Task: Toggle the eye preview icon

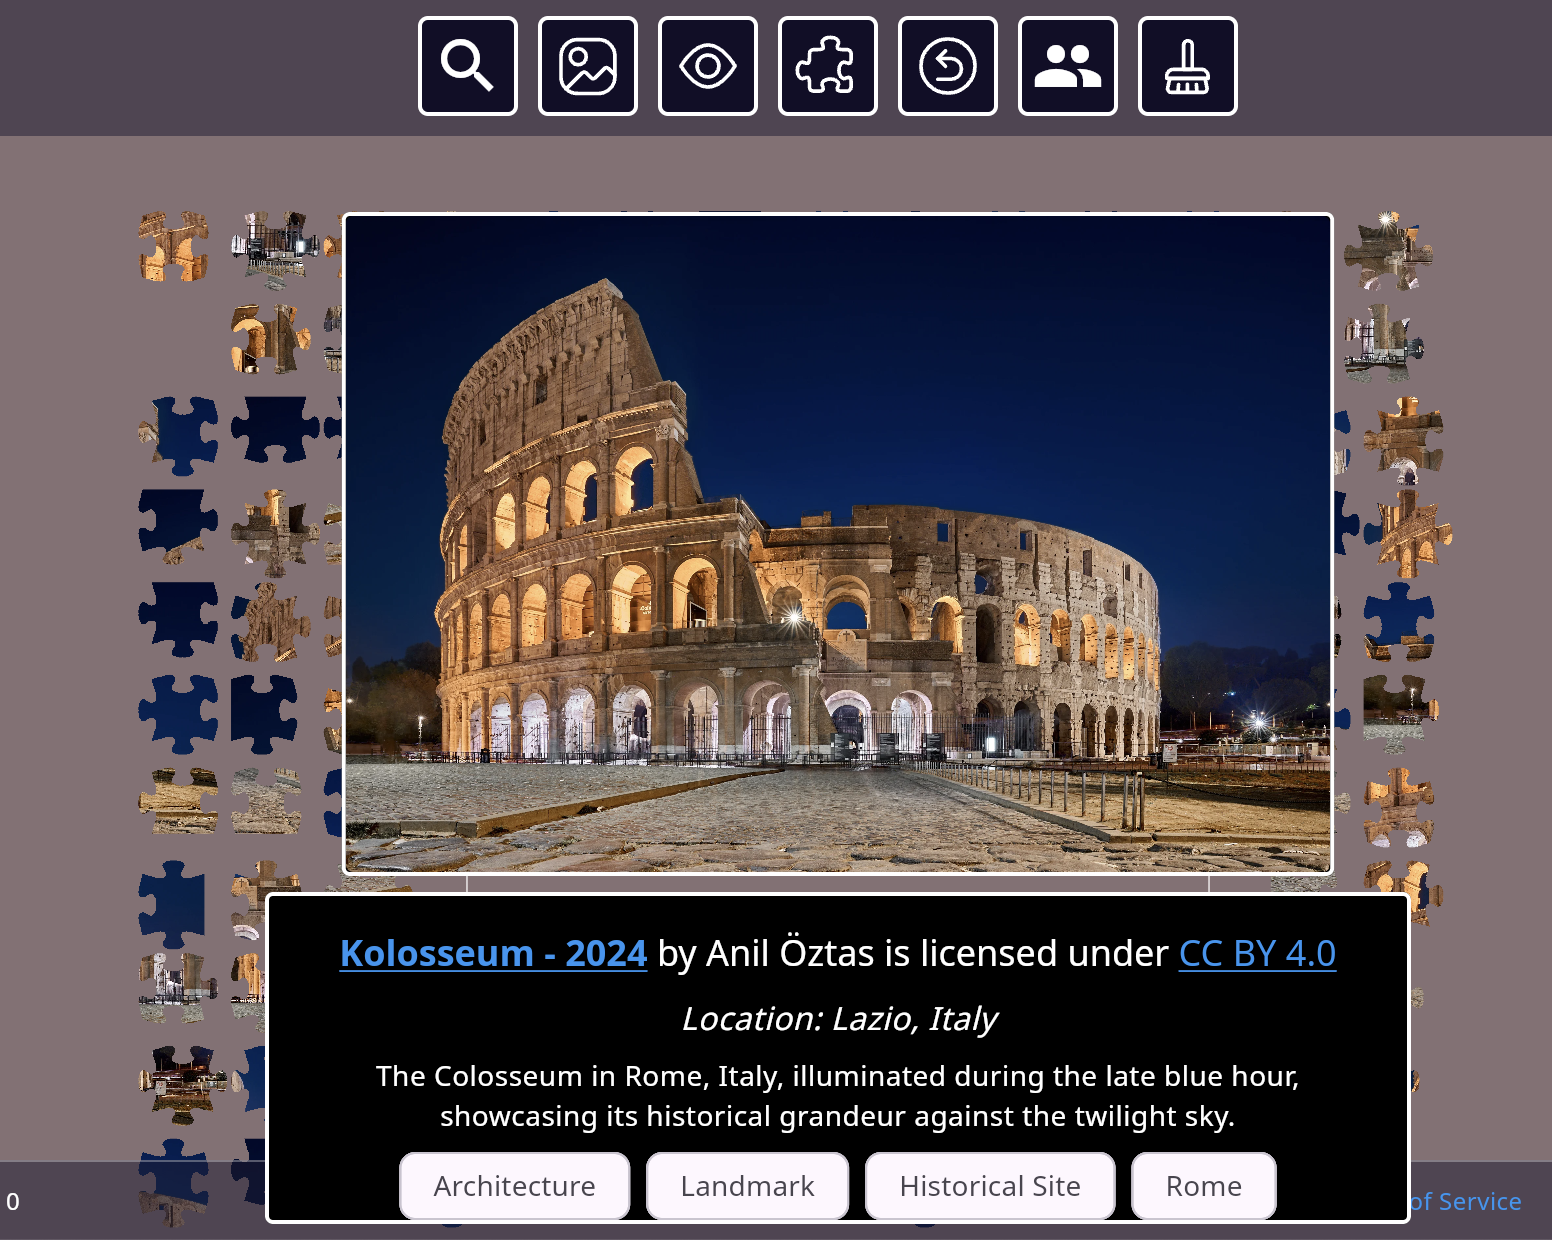Action: coord(707,65)
